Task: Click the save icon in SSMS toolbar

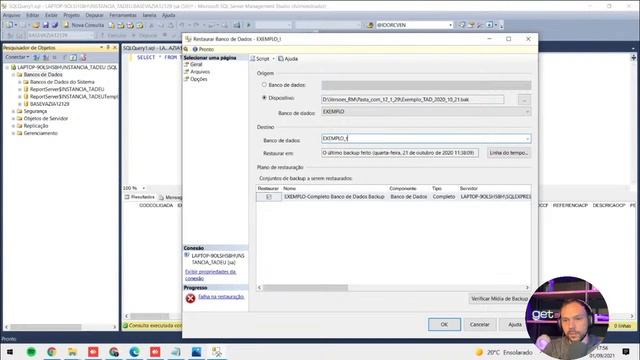Action: tap(45, 25)
